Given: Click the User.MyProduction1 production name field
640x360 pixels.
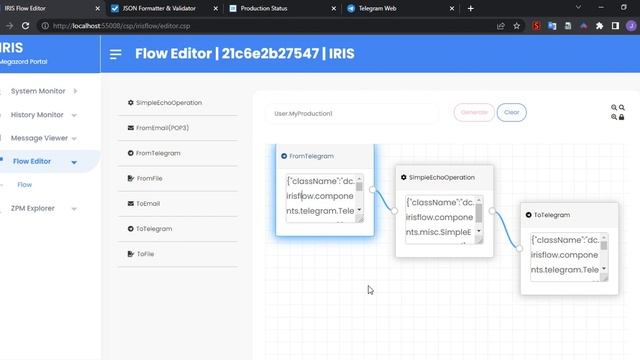Looking at the screenshot, I should tap(352, 113).
